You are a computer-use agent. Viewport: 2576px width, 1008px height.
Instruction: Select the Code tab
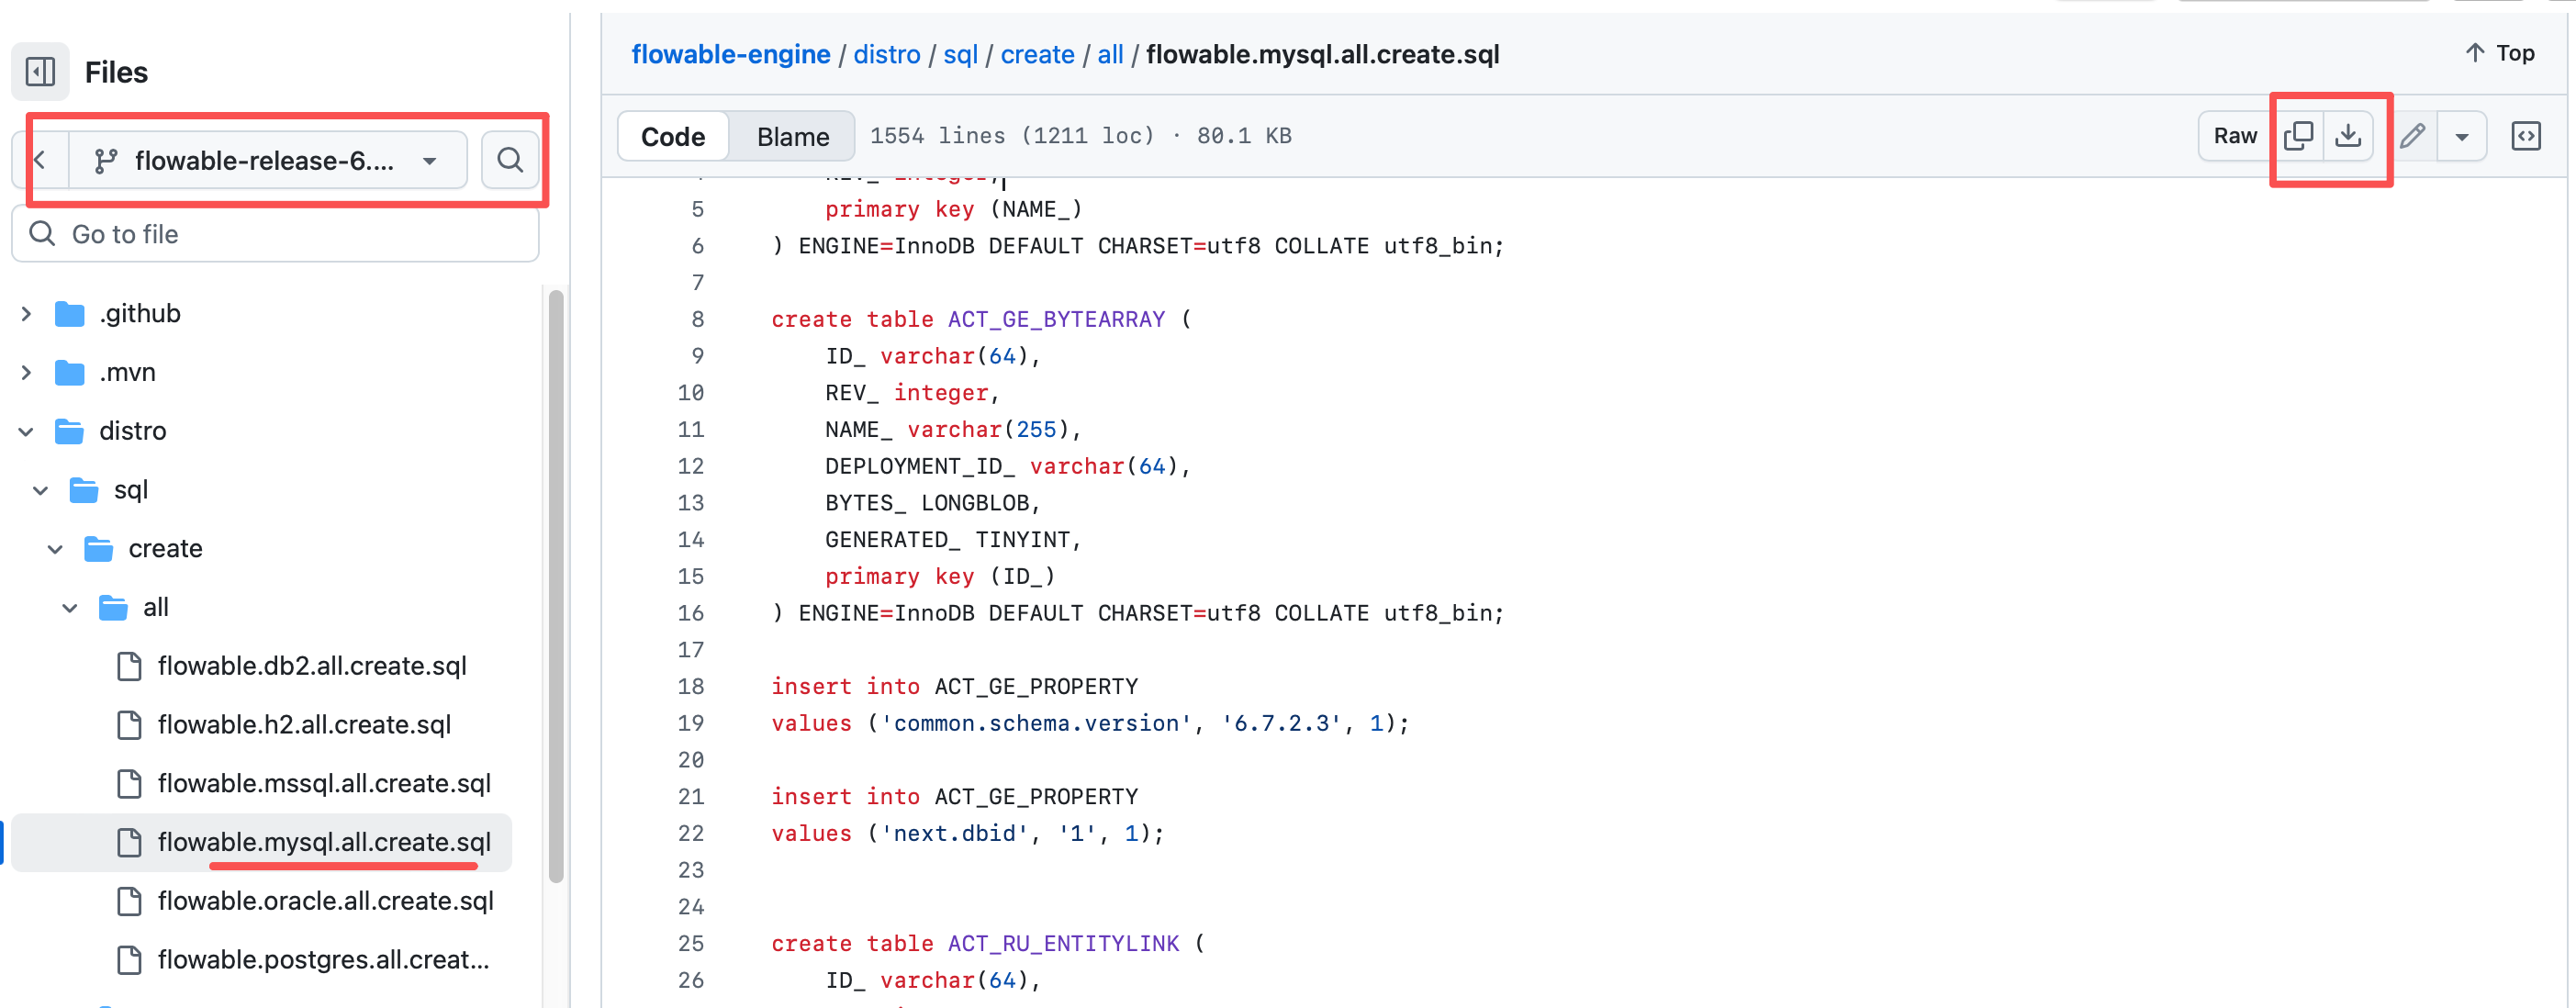pos(672,136)
